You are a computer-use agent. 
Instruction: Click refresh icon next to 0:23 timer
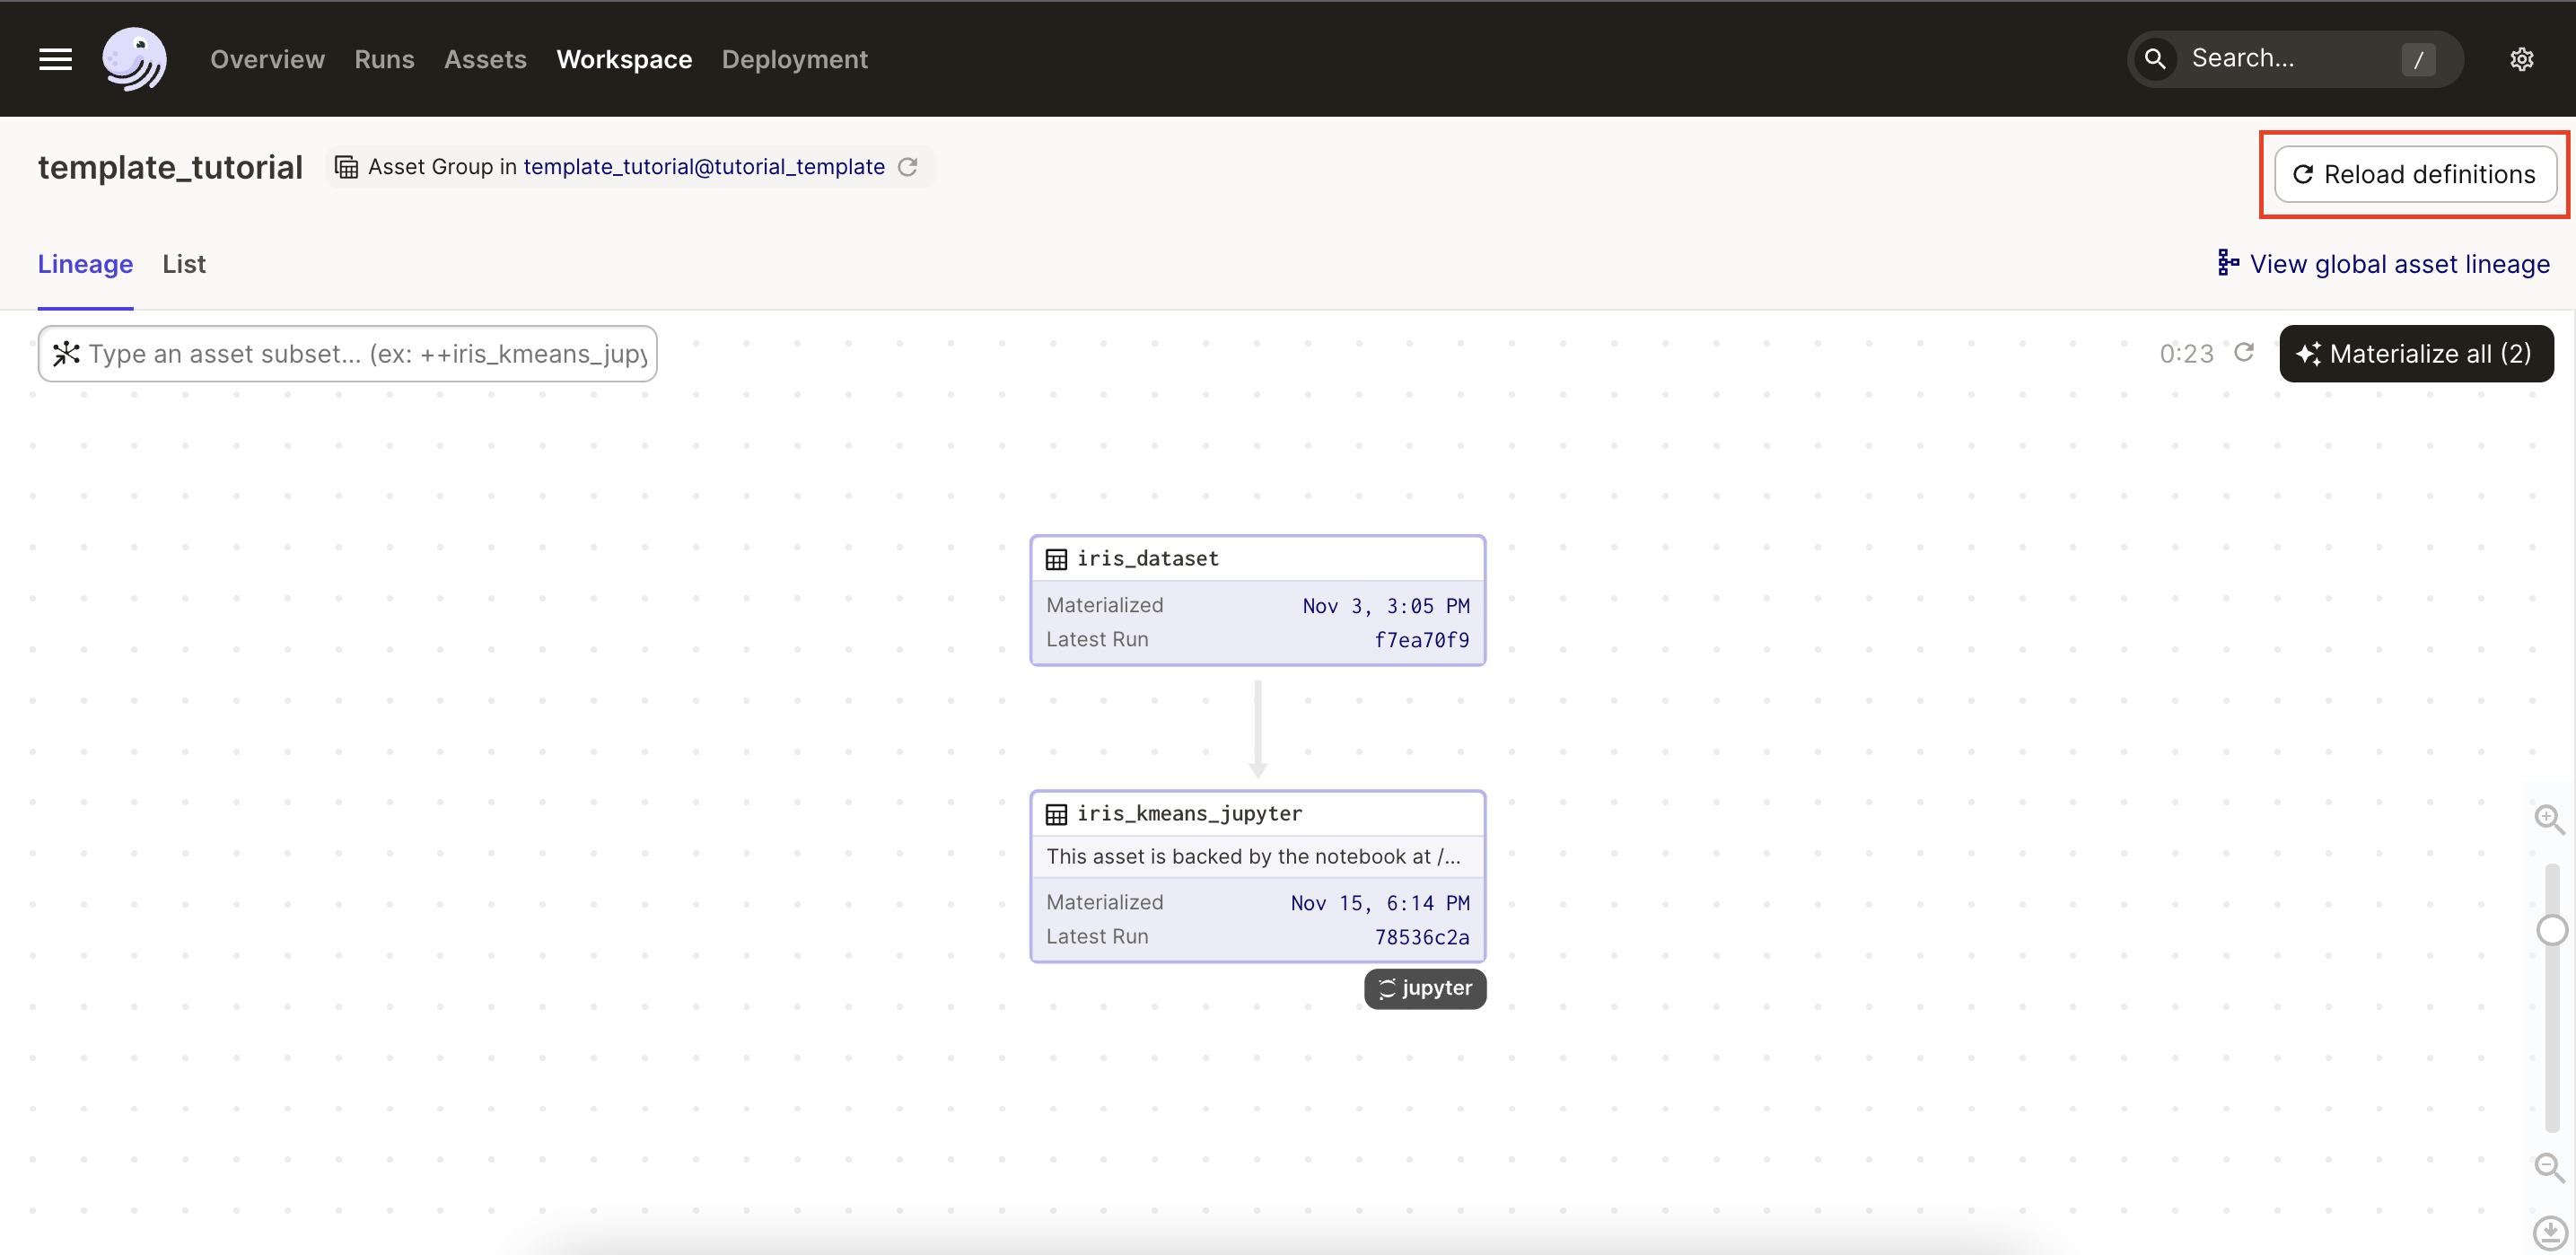pyautogui.click(x=2244, y=352)
